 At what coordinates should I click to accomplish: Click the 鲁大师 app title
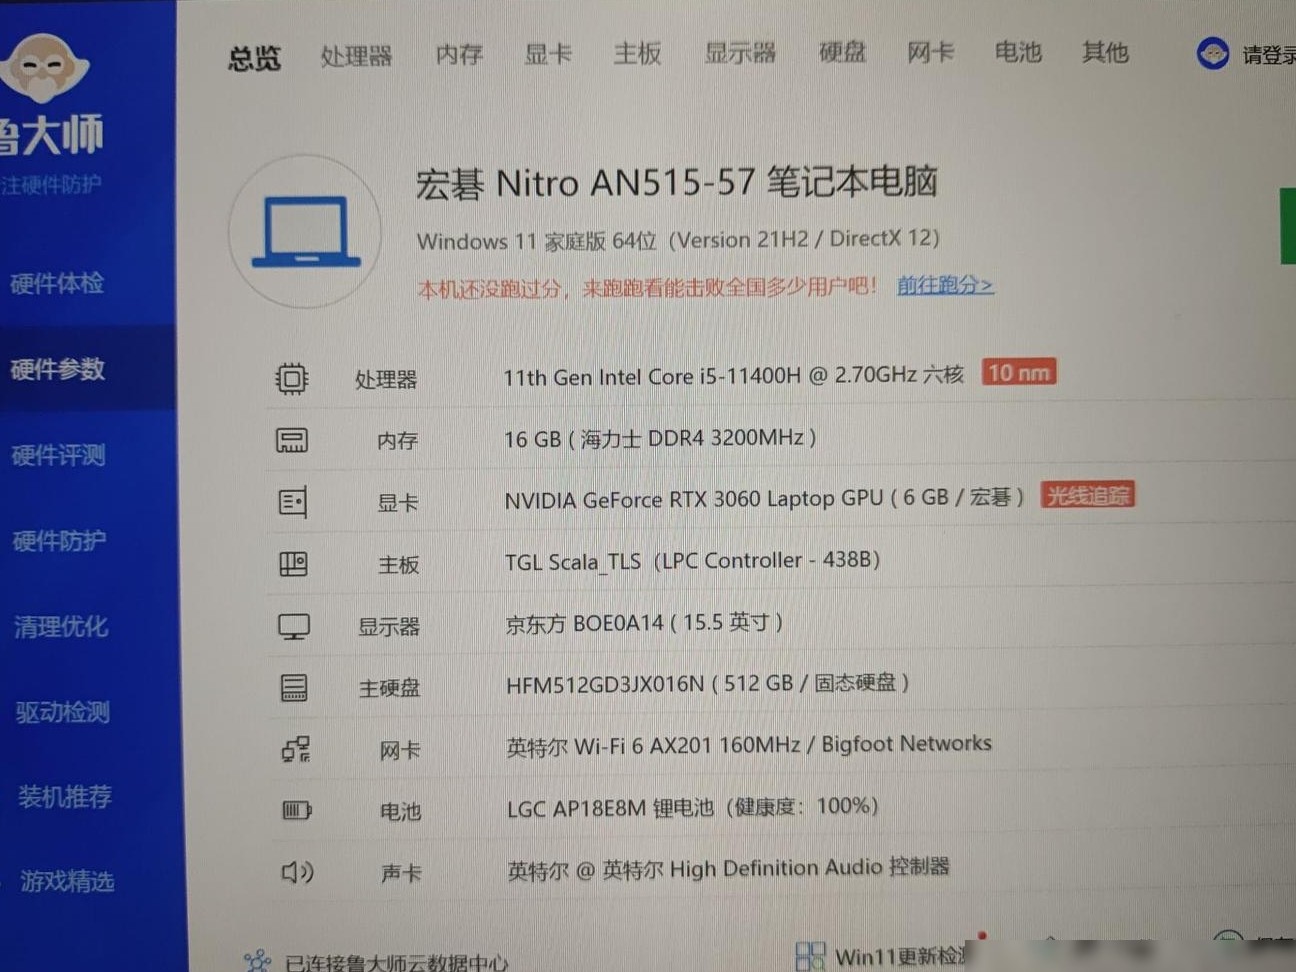pyautogui.click(x=50, y=135)
